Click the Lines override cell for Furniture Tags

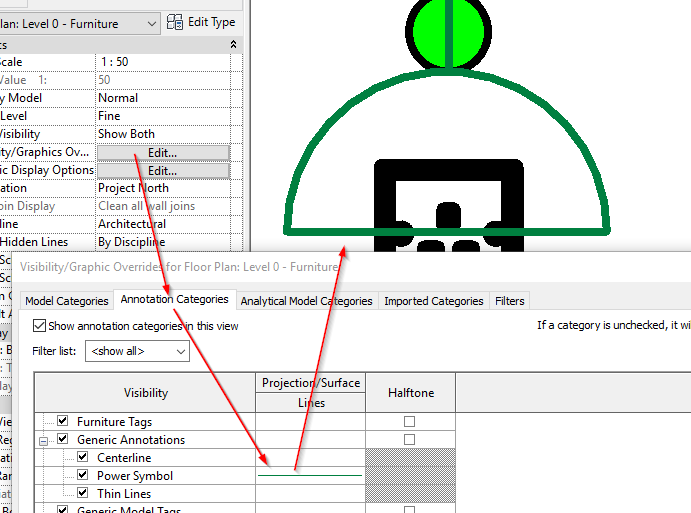coord(310,422)
